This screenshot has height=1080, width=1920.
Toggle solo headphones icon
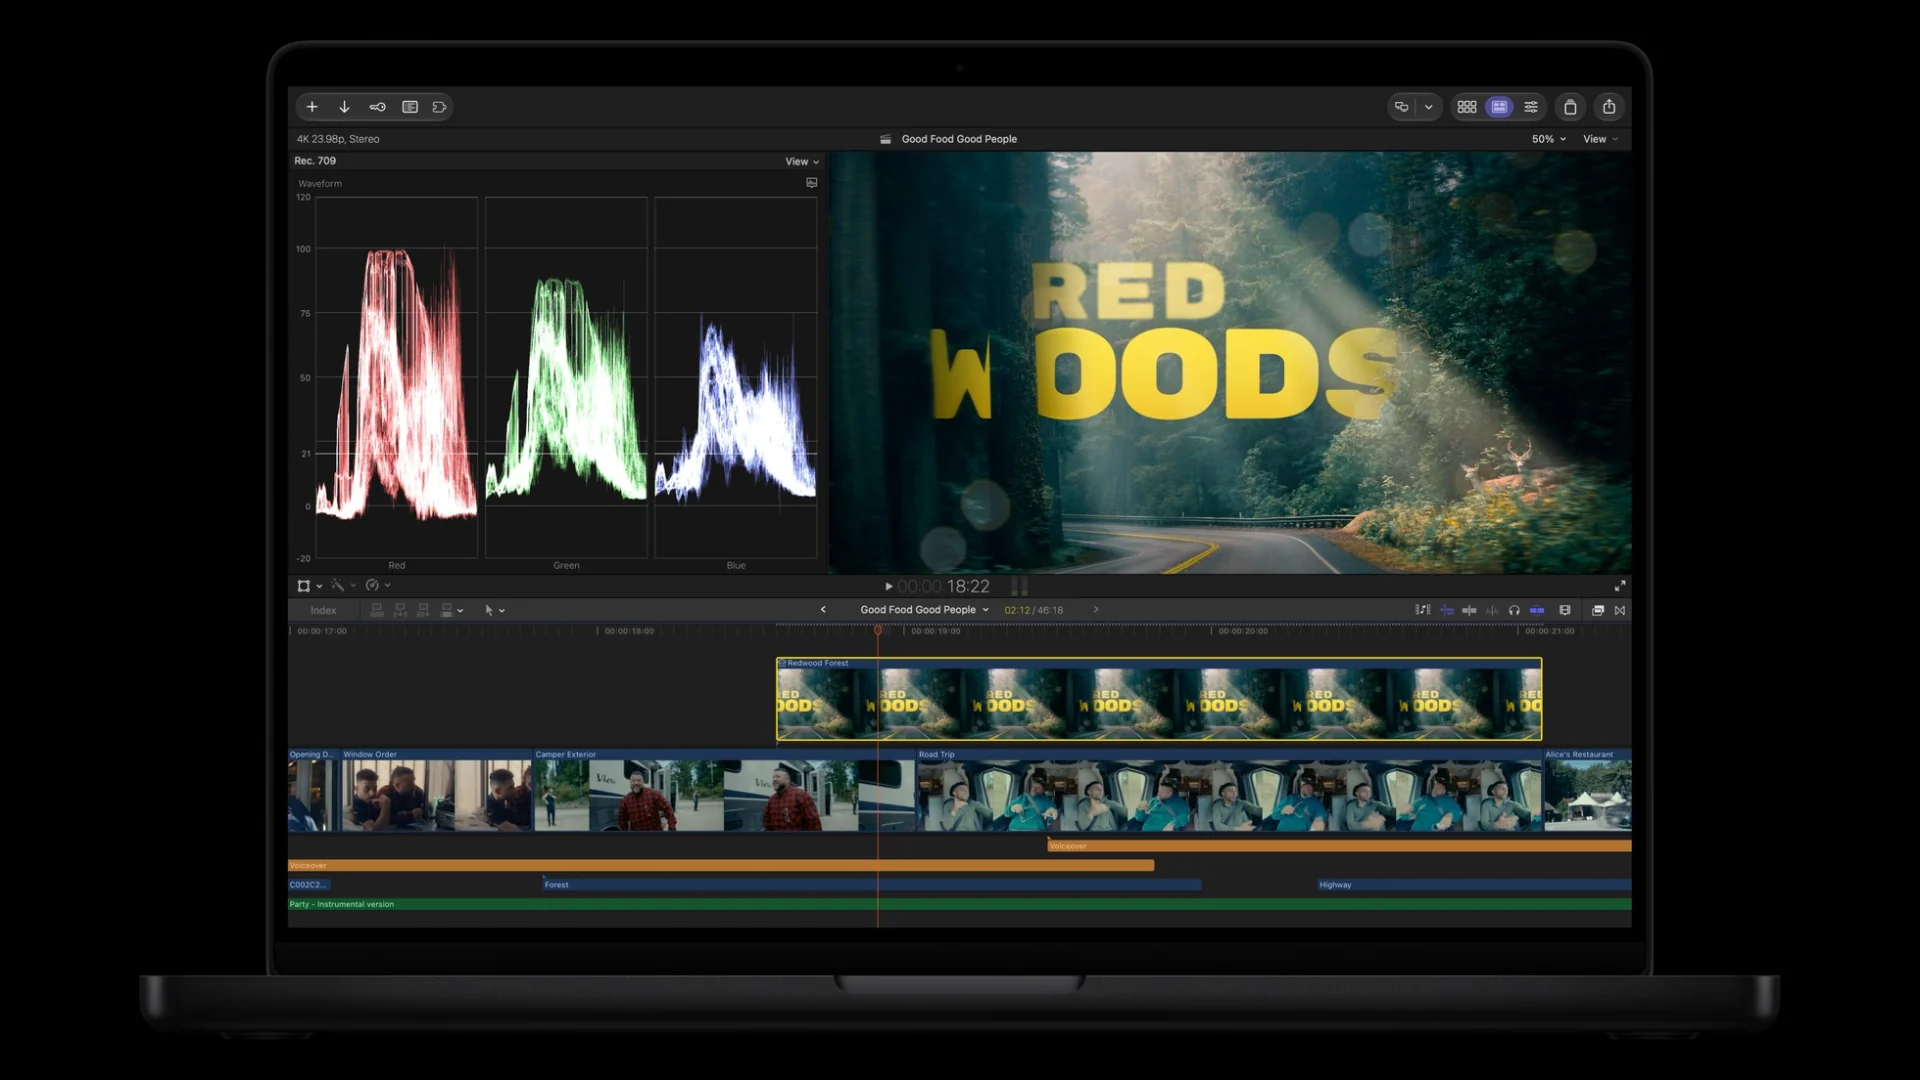click(x=1514, y=610)
